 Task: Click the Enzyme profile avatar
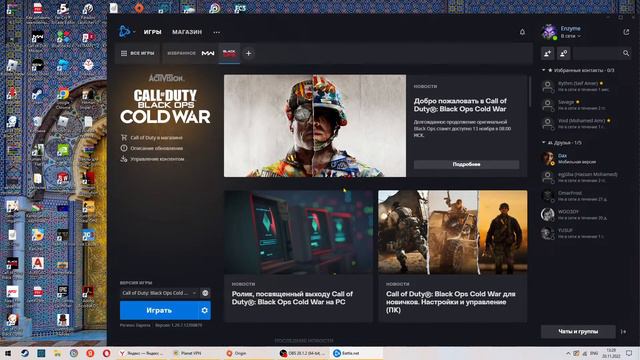click(x=549, y=32)
